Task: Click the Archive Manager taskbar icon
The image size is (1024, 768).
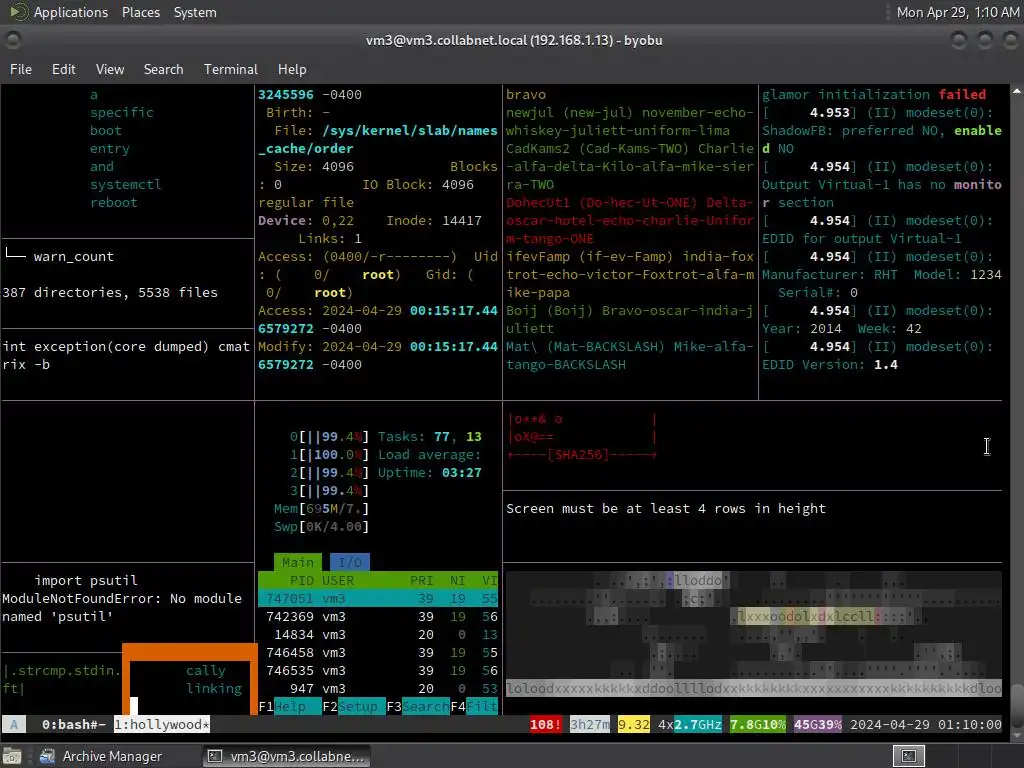Action: click(x=47, y=756)
